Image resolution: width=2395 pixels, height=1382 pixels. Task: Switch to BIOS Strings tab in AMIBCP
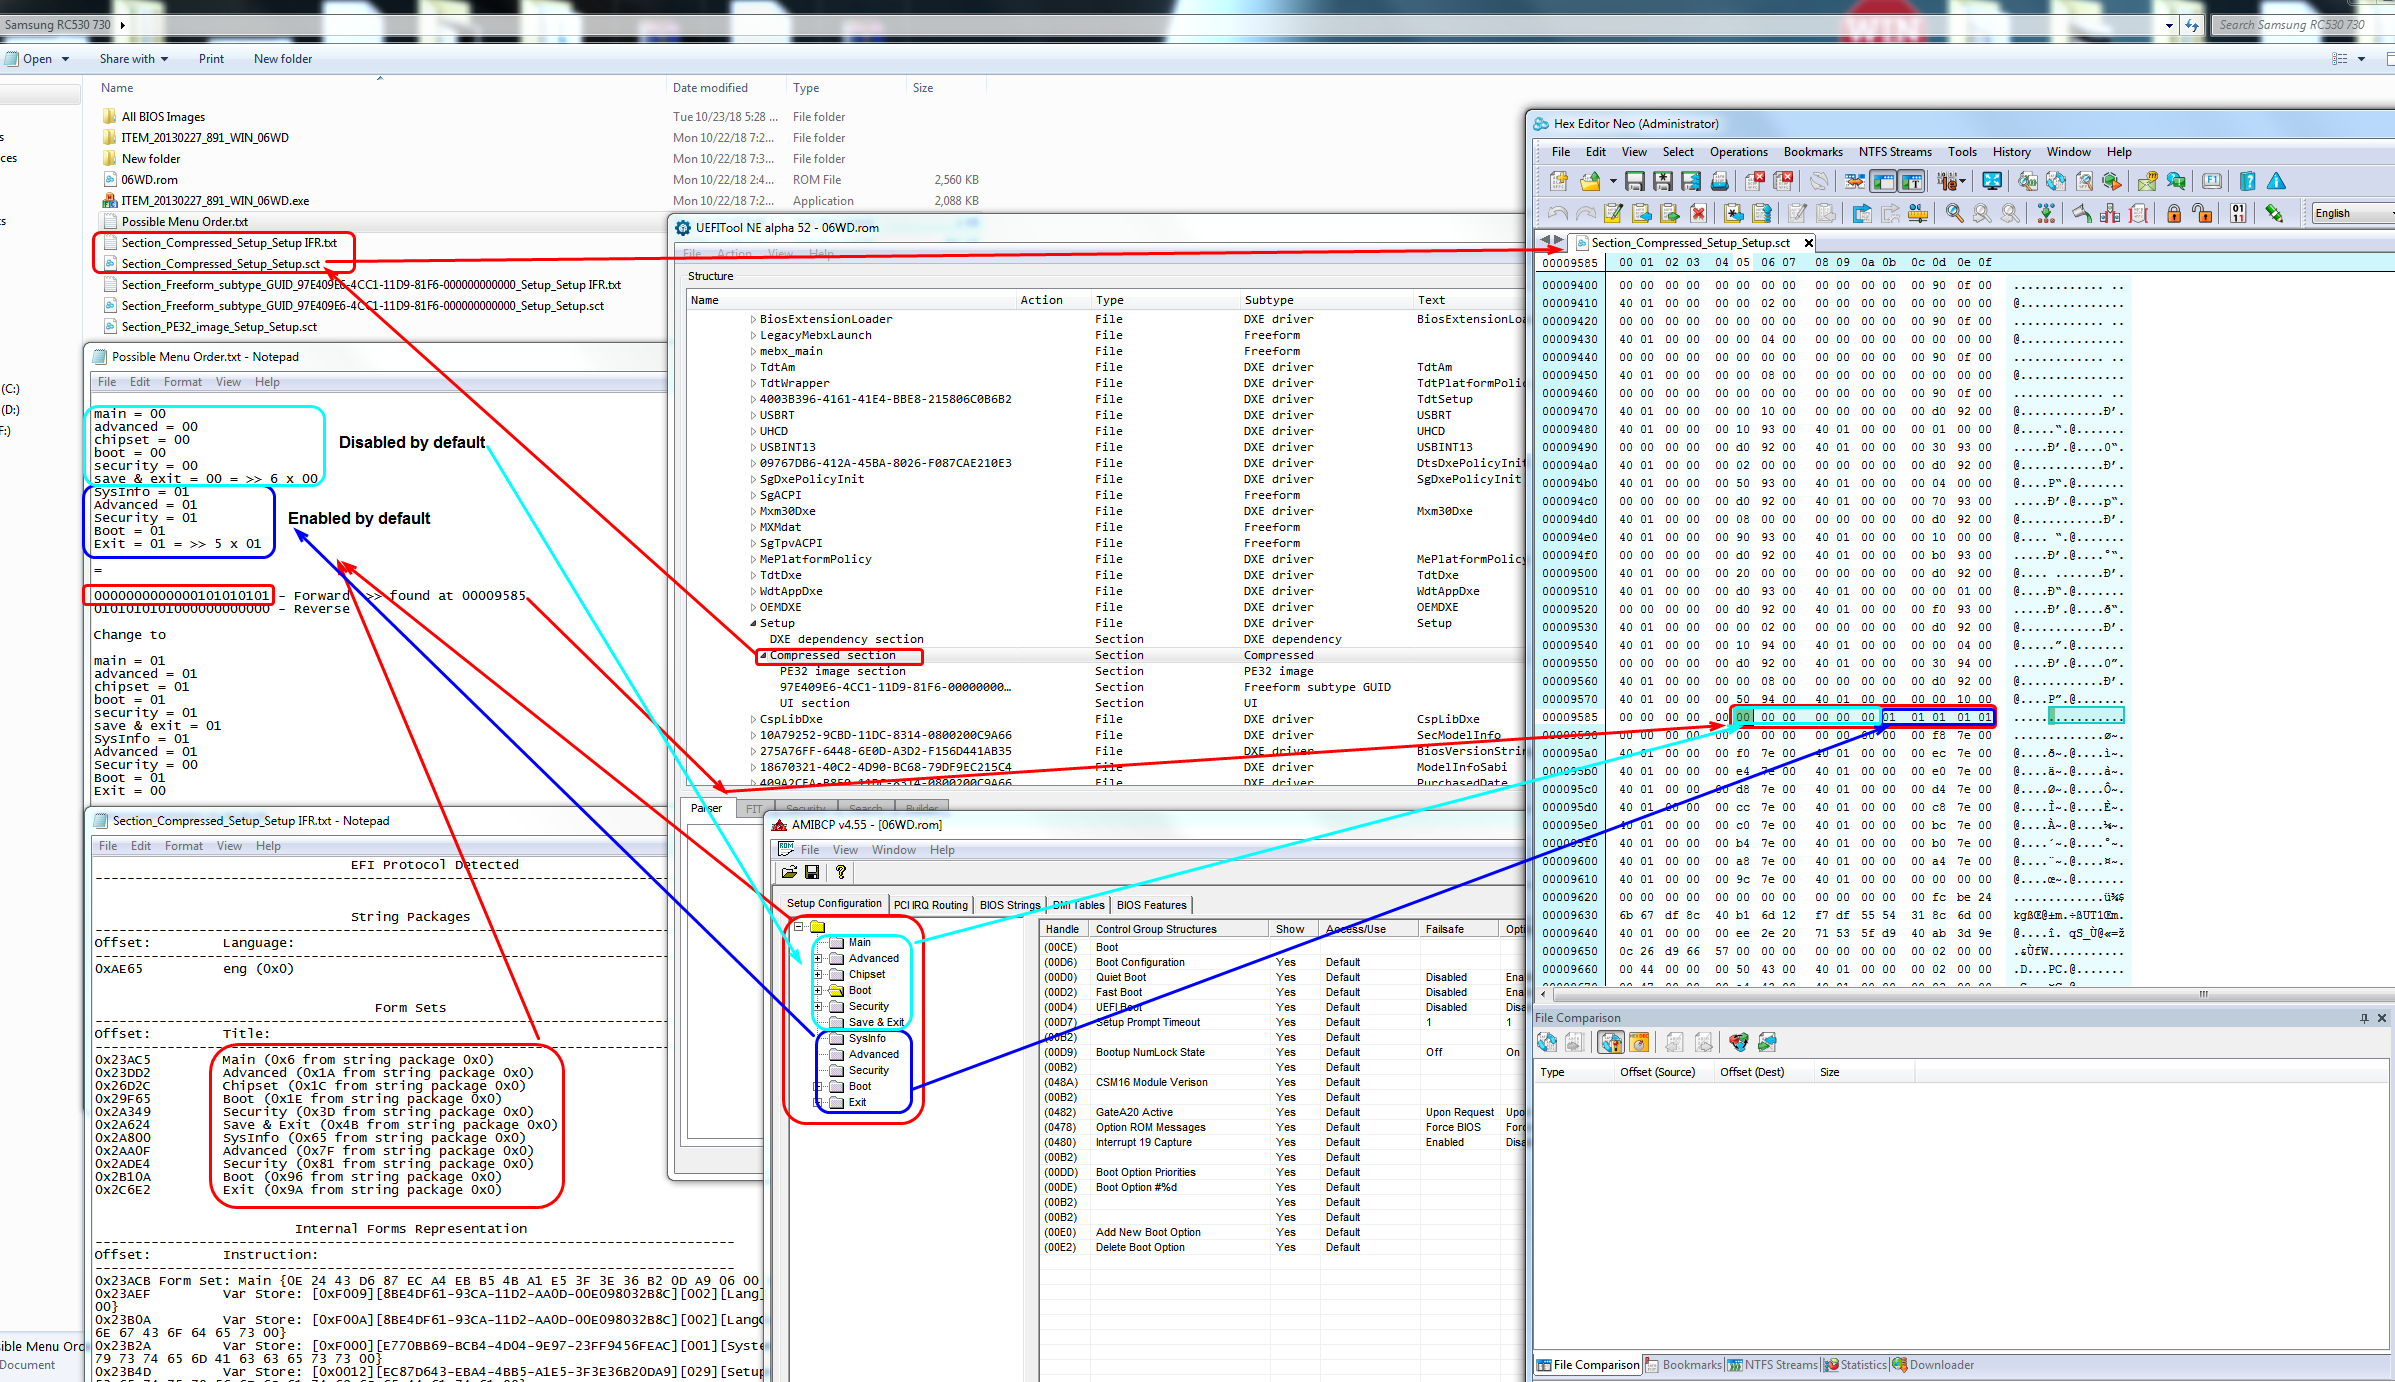tap(1009, 905)
